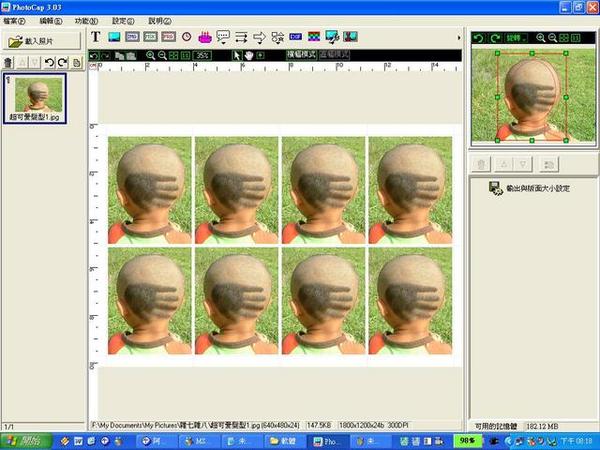Click the 35% zoom level box

pos(202,56)
